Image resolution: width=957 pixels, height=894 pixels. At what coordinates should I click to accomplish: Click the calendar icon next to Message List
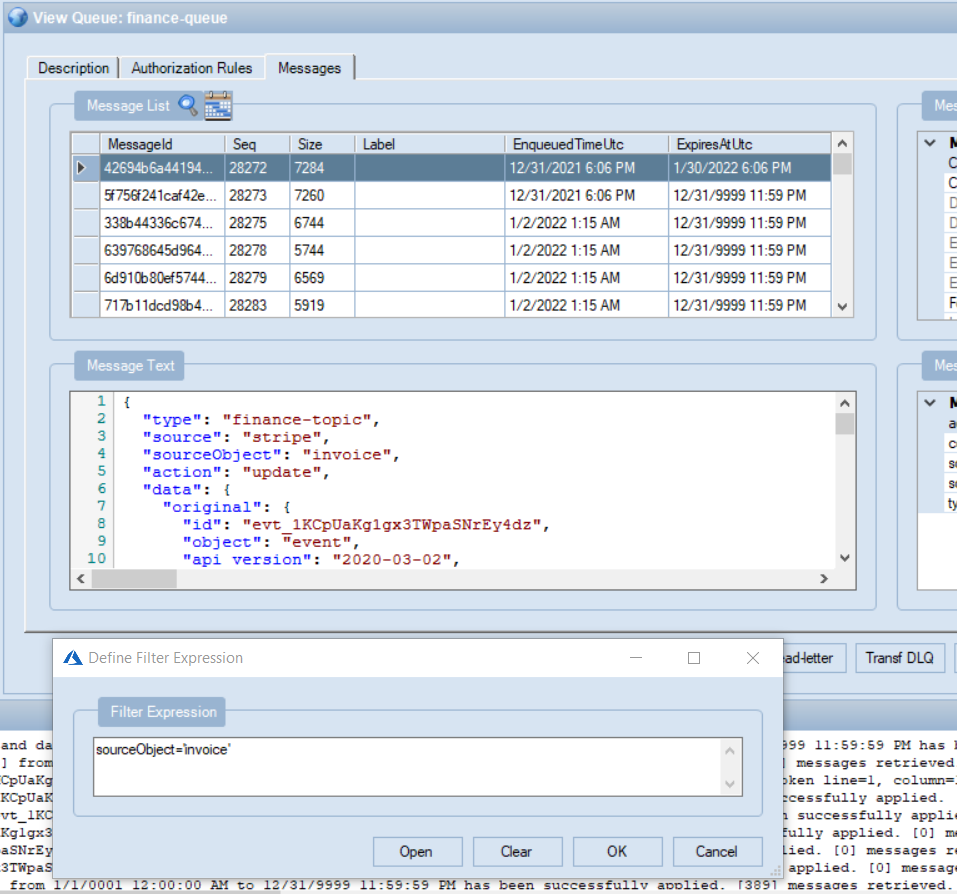(217, 105)
